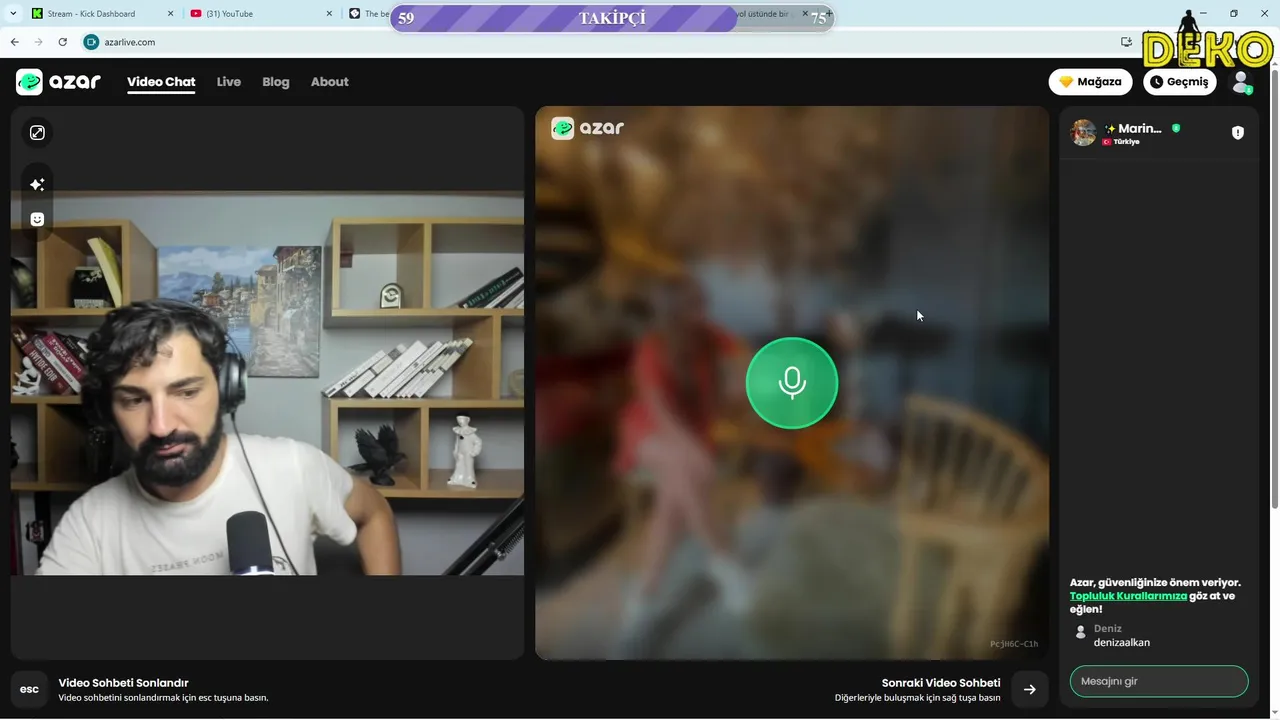Open the smiley face filters icon
Viewport: 1280px width, 720px height.
(37, 219)
